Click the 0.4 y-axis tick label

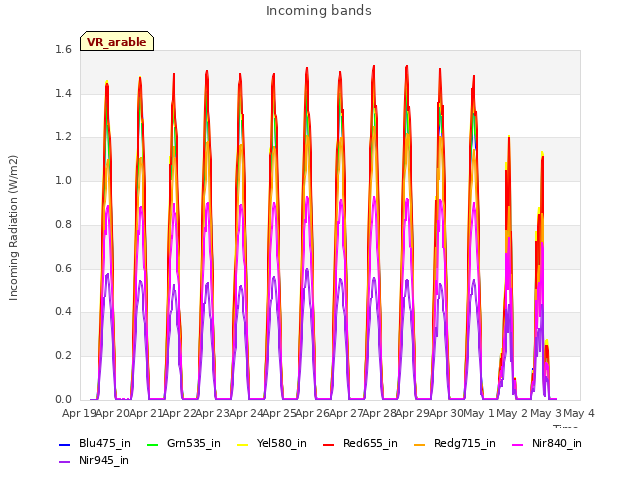pyautogui.click(x=63, y=311)
